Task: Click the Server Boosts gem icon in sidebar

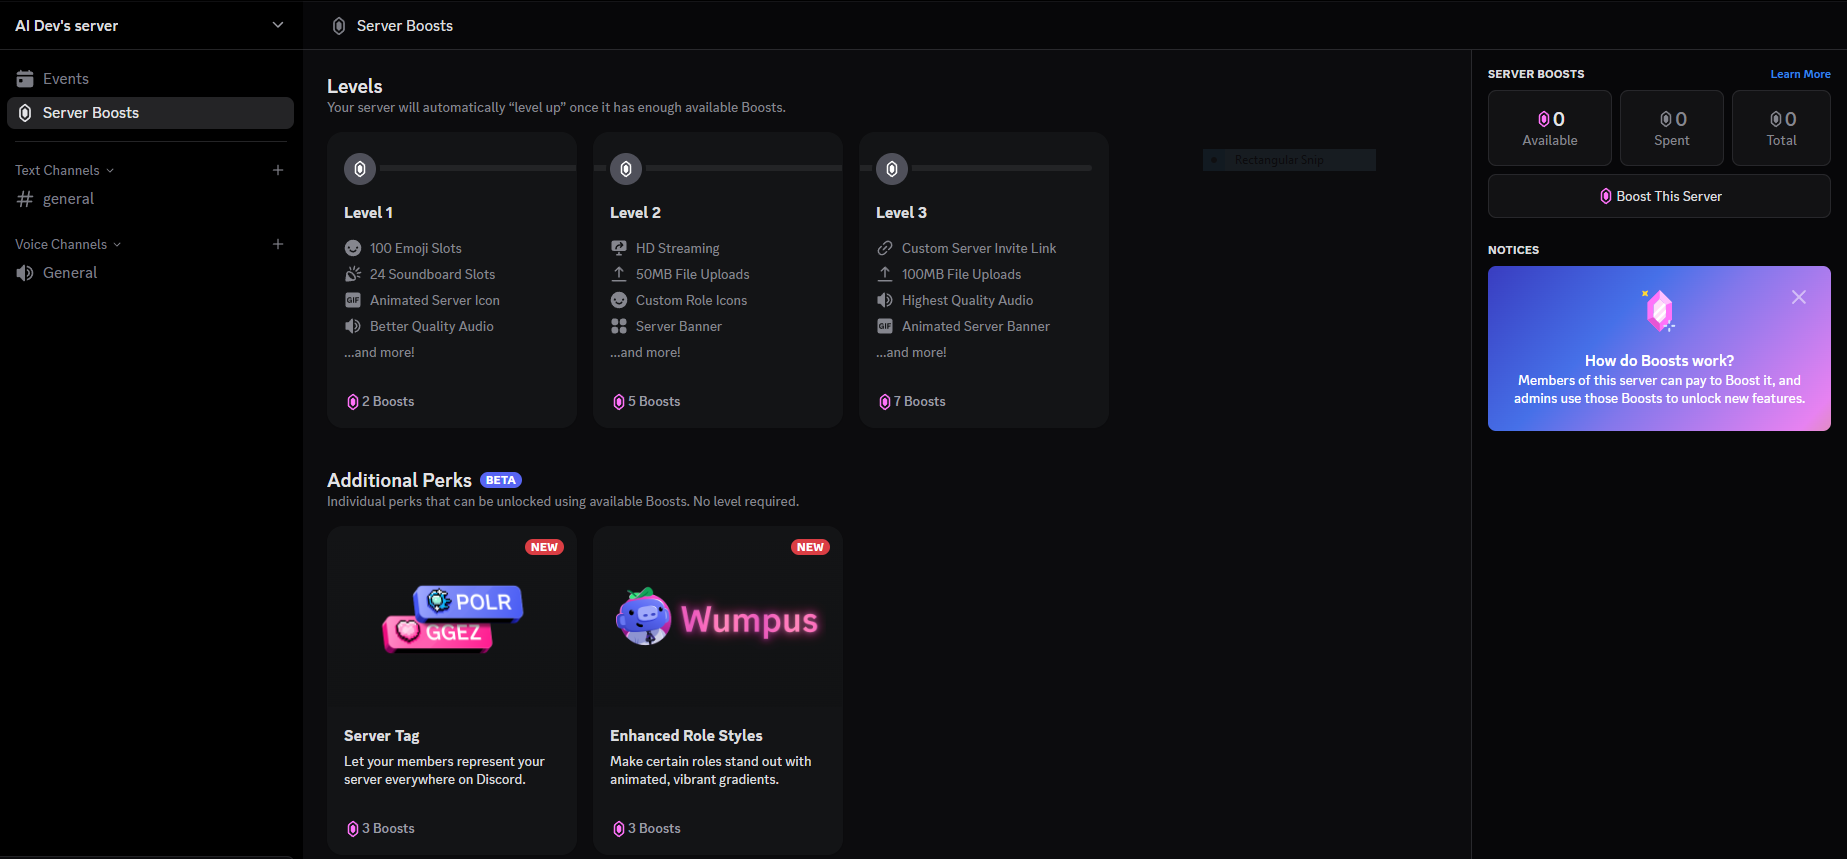Action: click(x=25, y=113)
